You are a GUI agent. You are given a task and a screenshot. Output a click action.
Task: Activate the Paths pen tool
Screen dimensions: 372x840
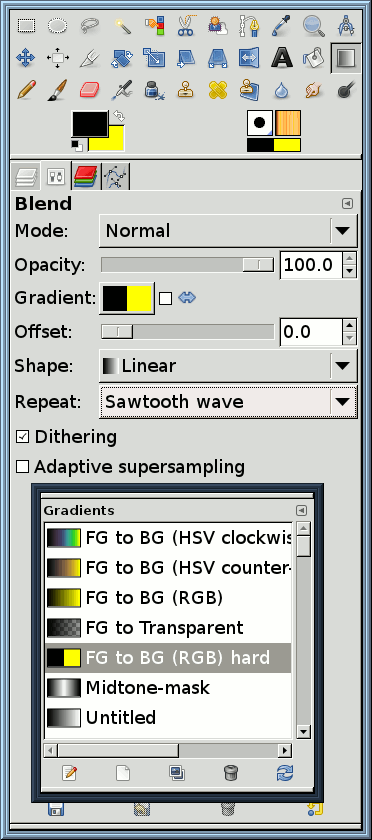point(249,25)
